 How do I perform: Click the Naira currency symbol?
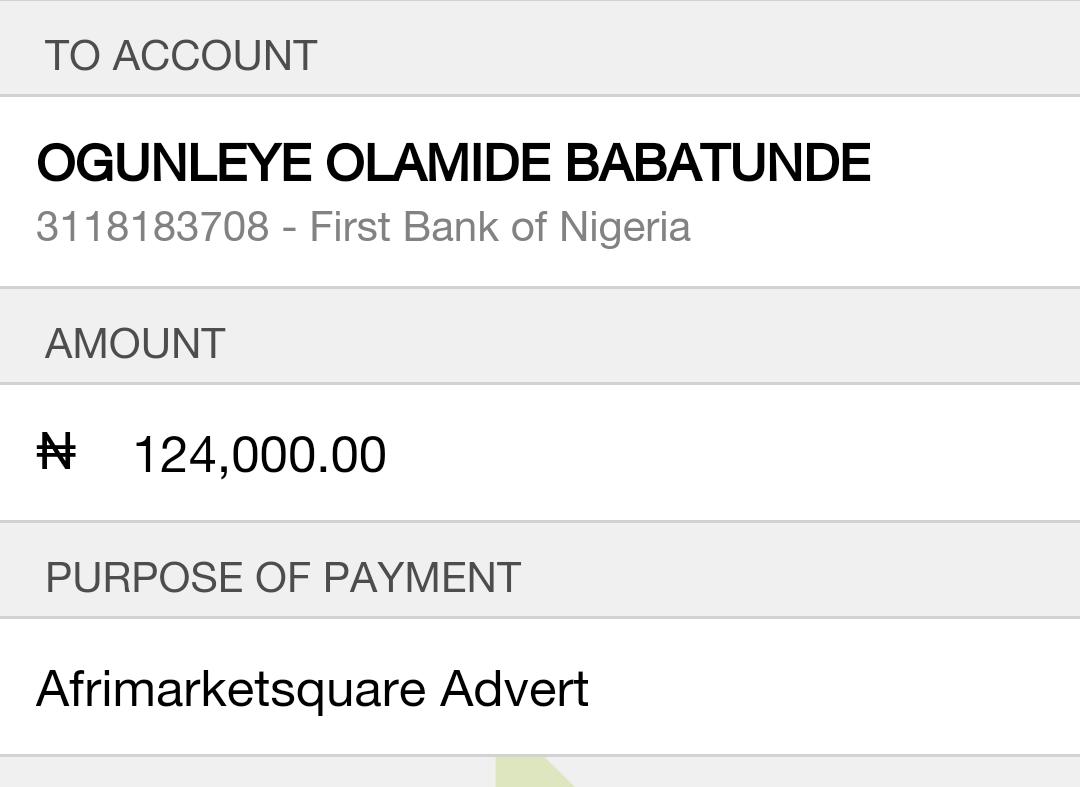pyautogui.click(x=56, y=452)
